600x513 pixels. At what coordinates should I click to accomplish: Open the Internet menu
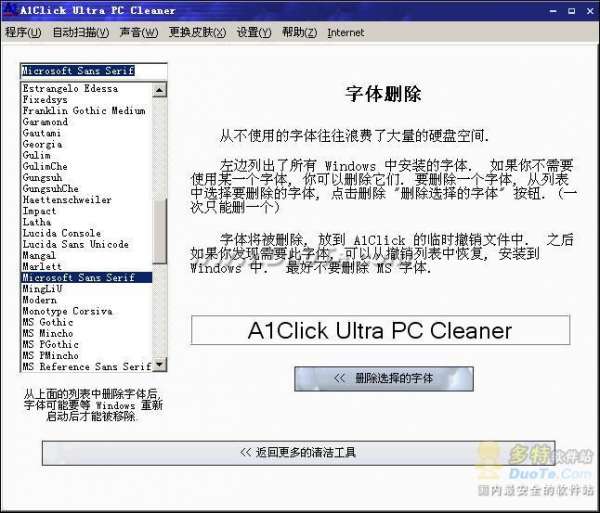click(x=346, y=33)
